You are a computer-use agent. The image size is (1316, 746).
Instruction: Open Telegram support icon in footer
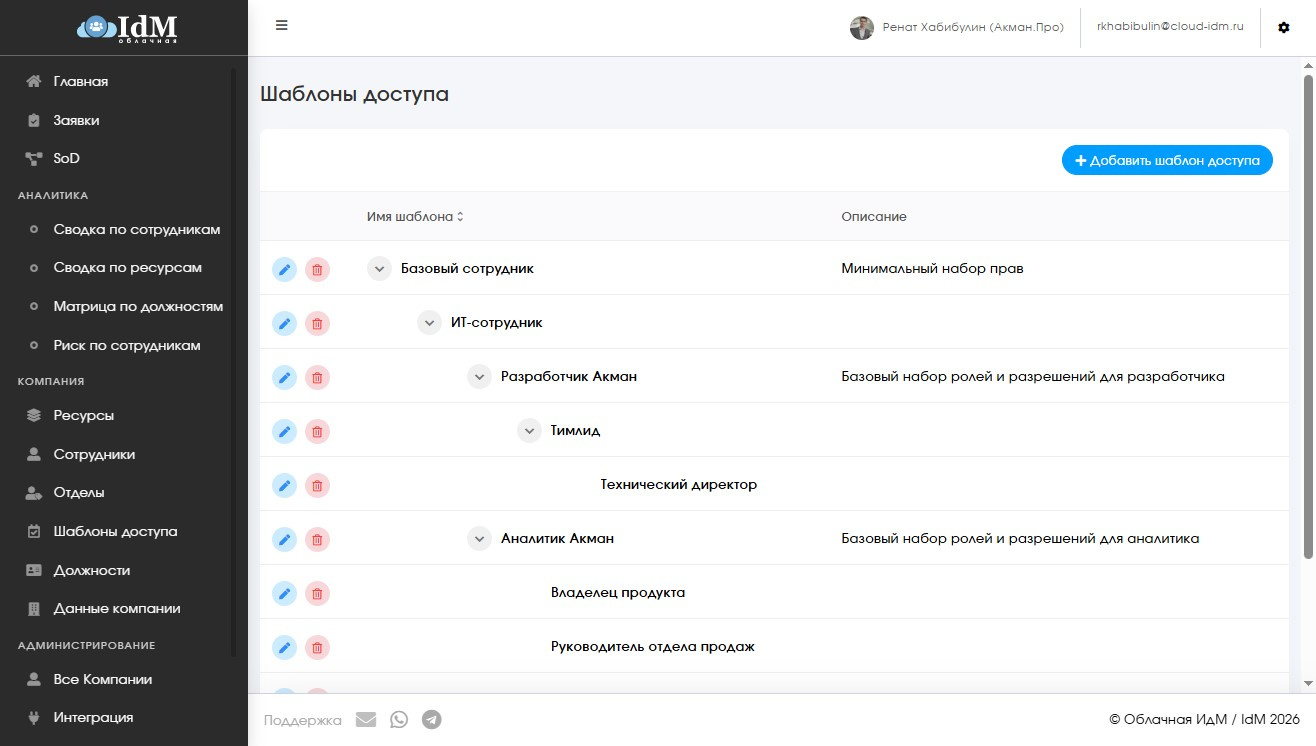(x=432, y=720)
